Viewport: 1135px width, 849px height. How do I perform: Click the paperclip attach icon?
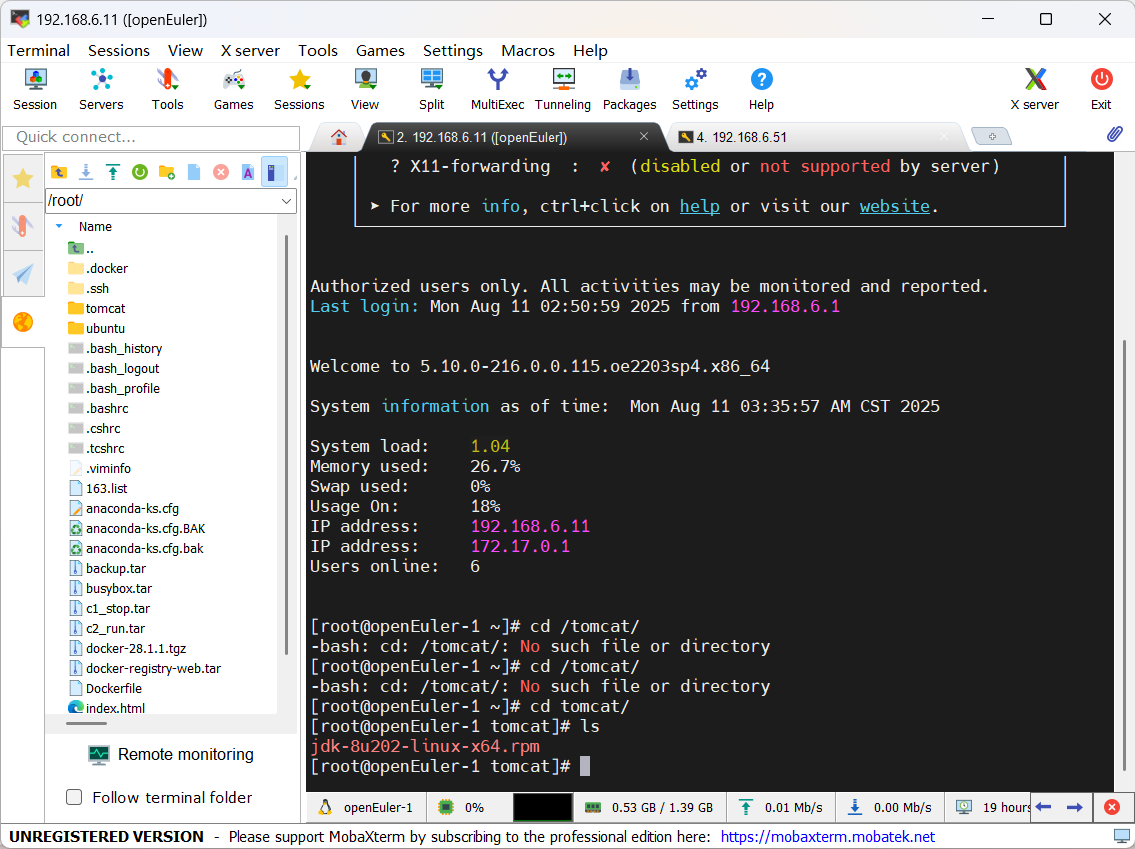(1115, 134)
